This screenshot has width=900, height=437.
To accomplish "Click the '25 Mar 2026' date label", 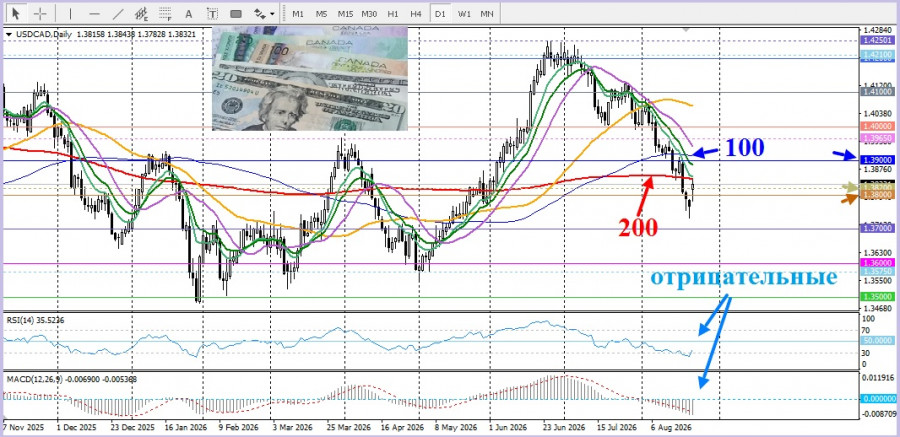I will [x=348, y=428].
